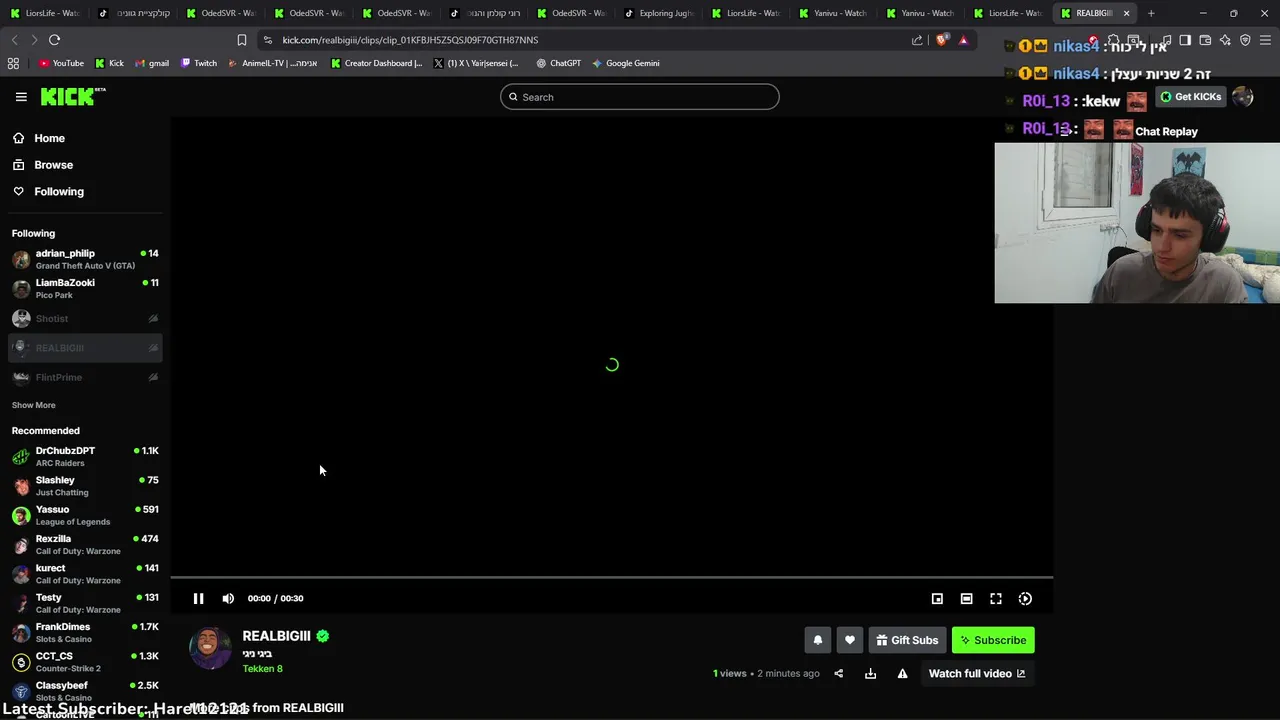Reload the page
Viewport: 1280px width, 720px height.
pos(54,40)
